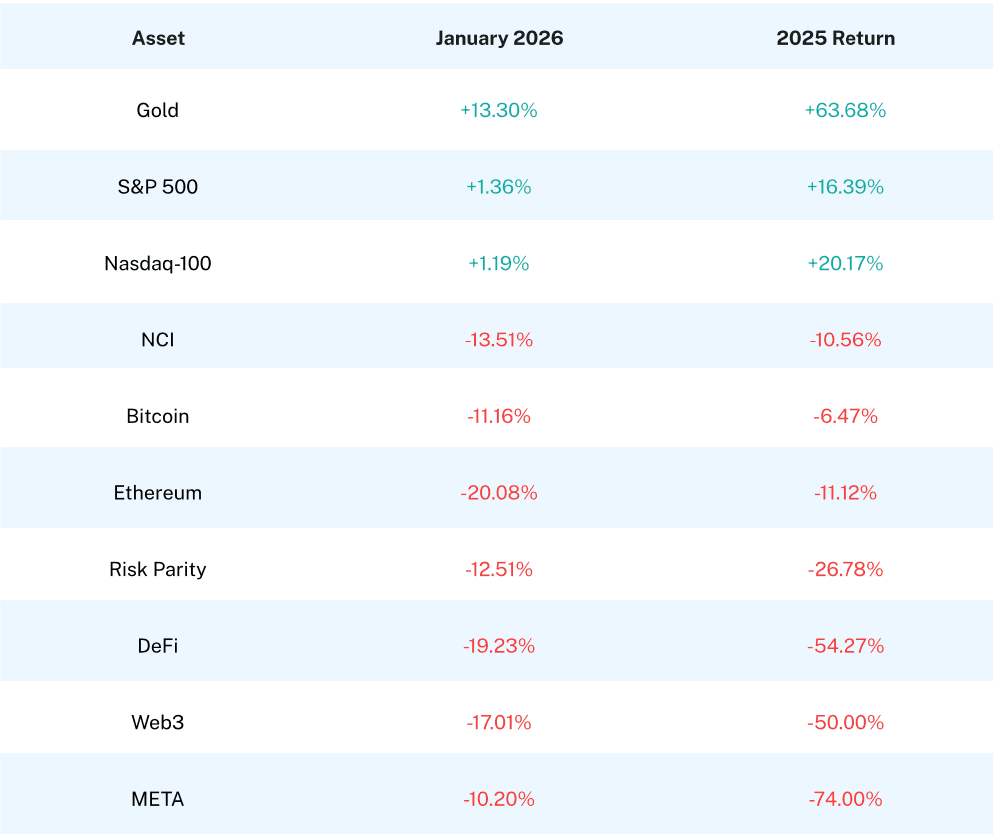Click META's -74.00% 2025 return

pos(845,800)
